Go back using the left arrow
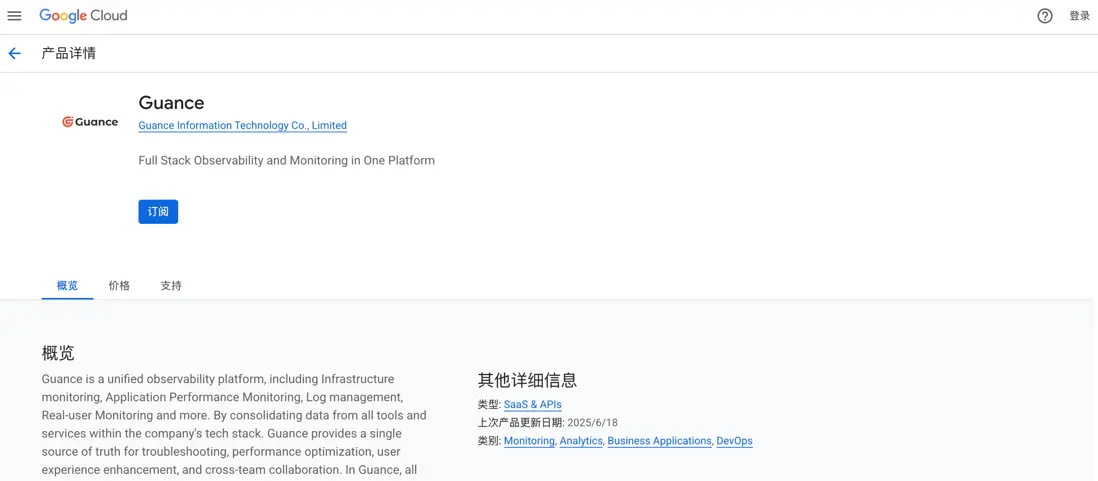1098x481 pixels. (15, 54)
